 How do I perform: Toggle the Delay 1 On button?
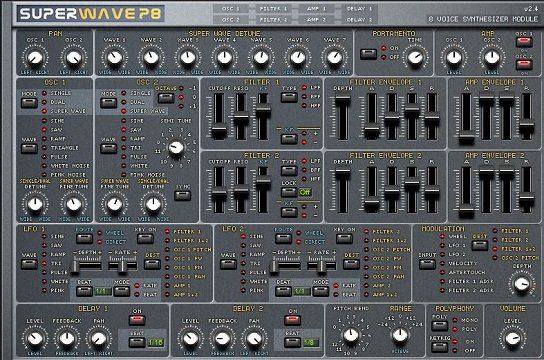point(137,320)
